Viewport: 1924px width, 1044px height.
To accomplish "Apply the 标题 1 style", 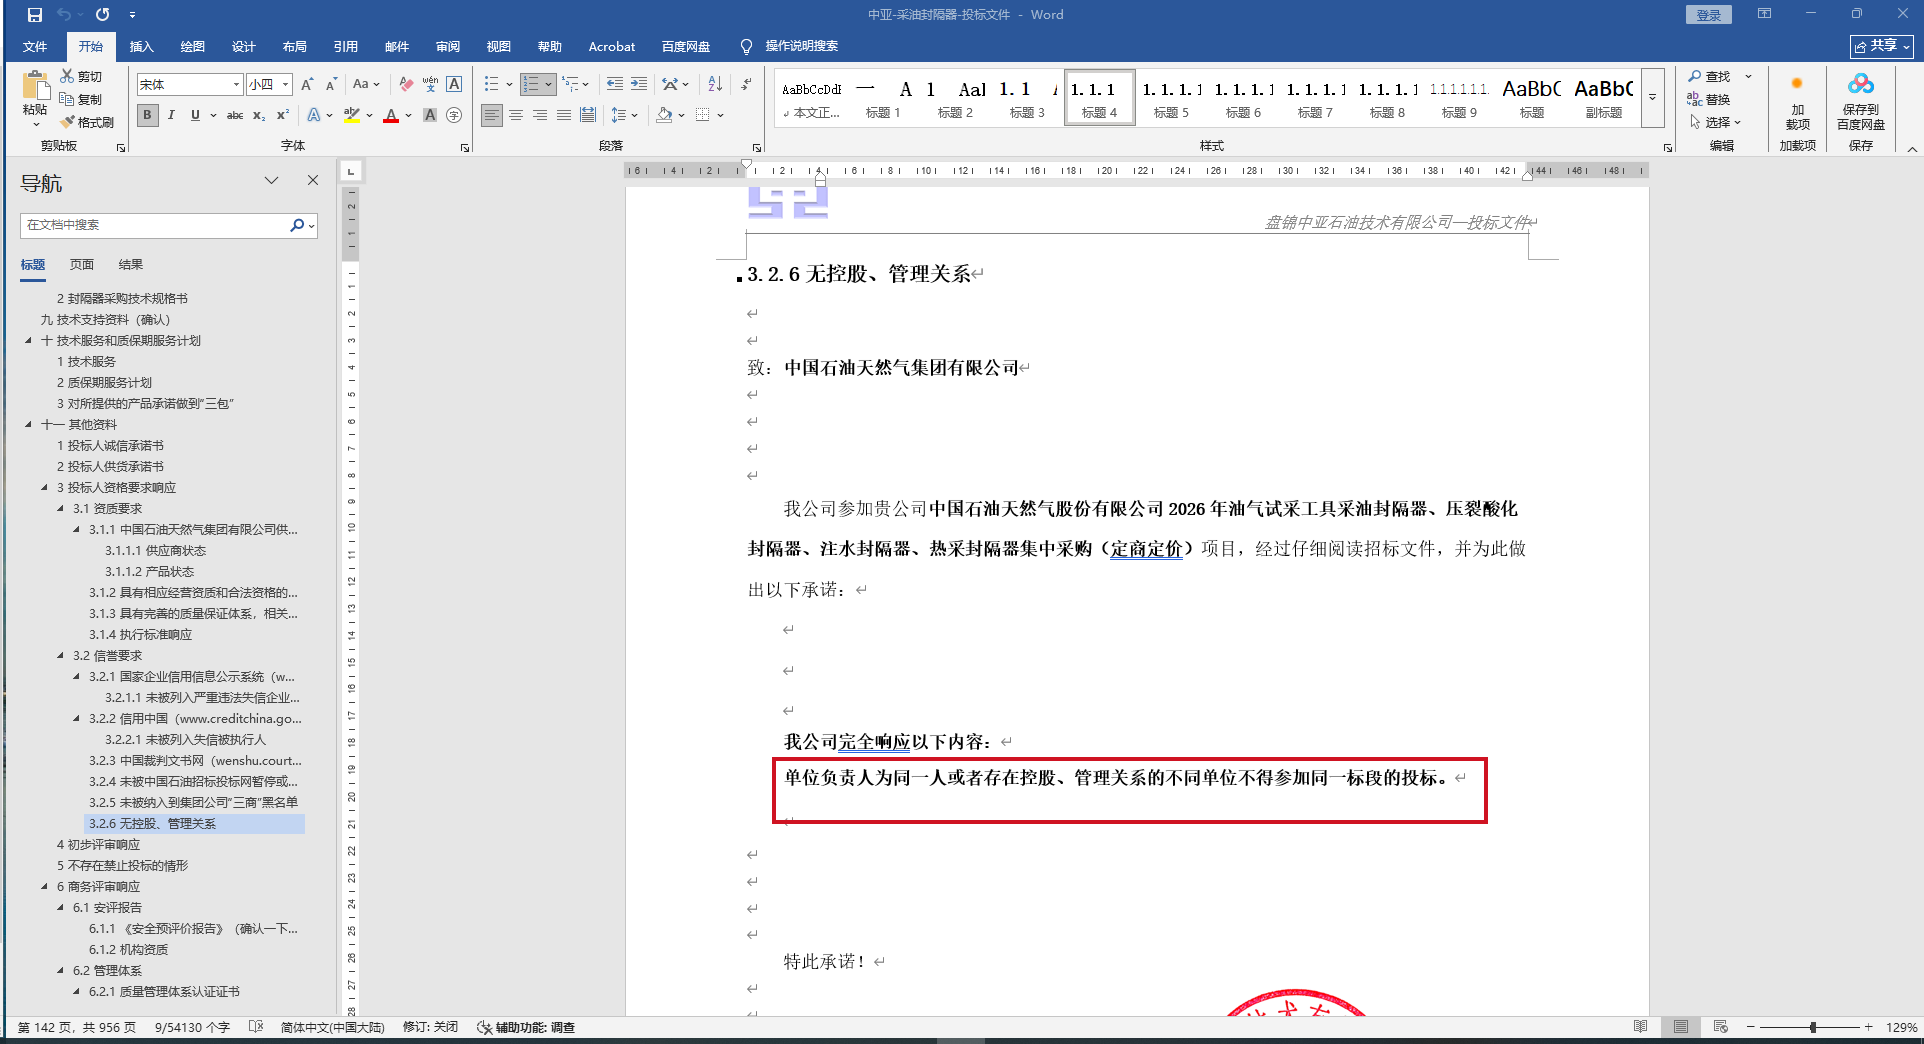I will pos(883,98).
